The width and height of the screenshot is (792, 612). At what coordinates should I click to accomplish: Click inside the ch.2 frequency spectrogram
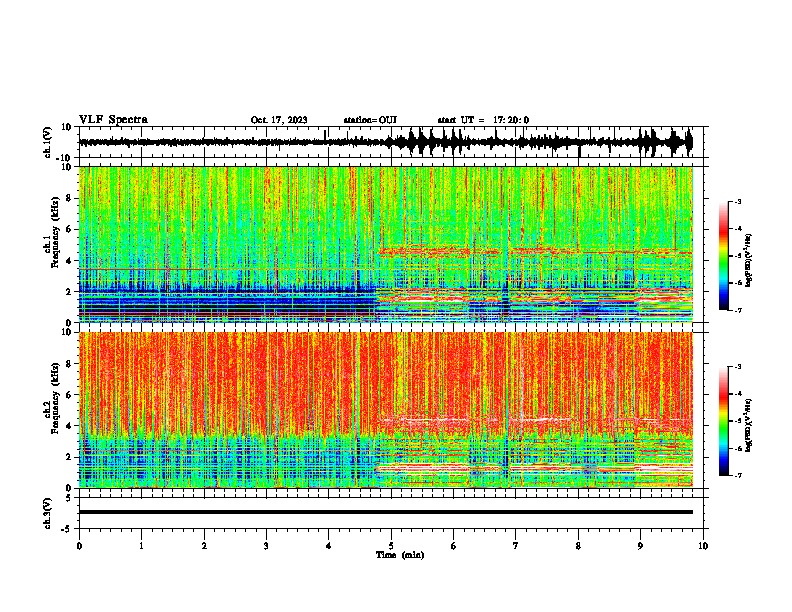[x=386, y=410]
